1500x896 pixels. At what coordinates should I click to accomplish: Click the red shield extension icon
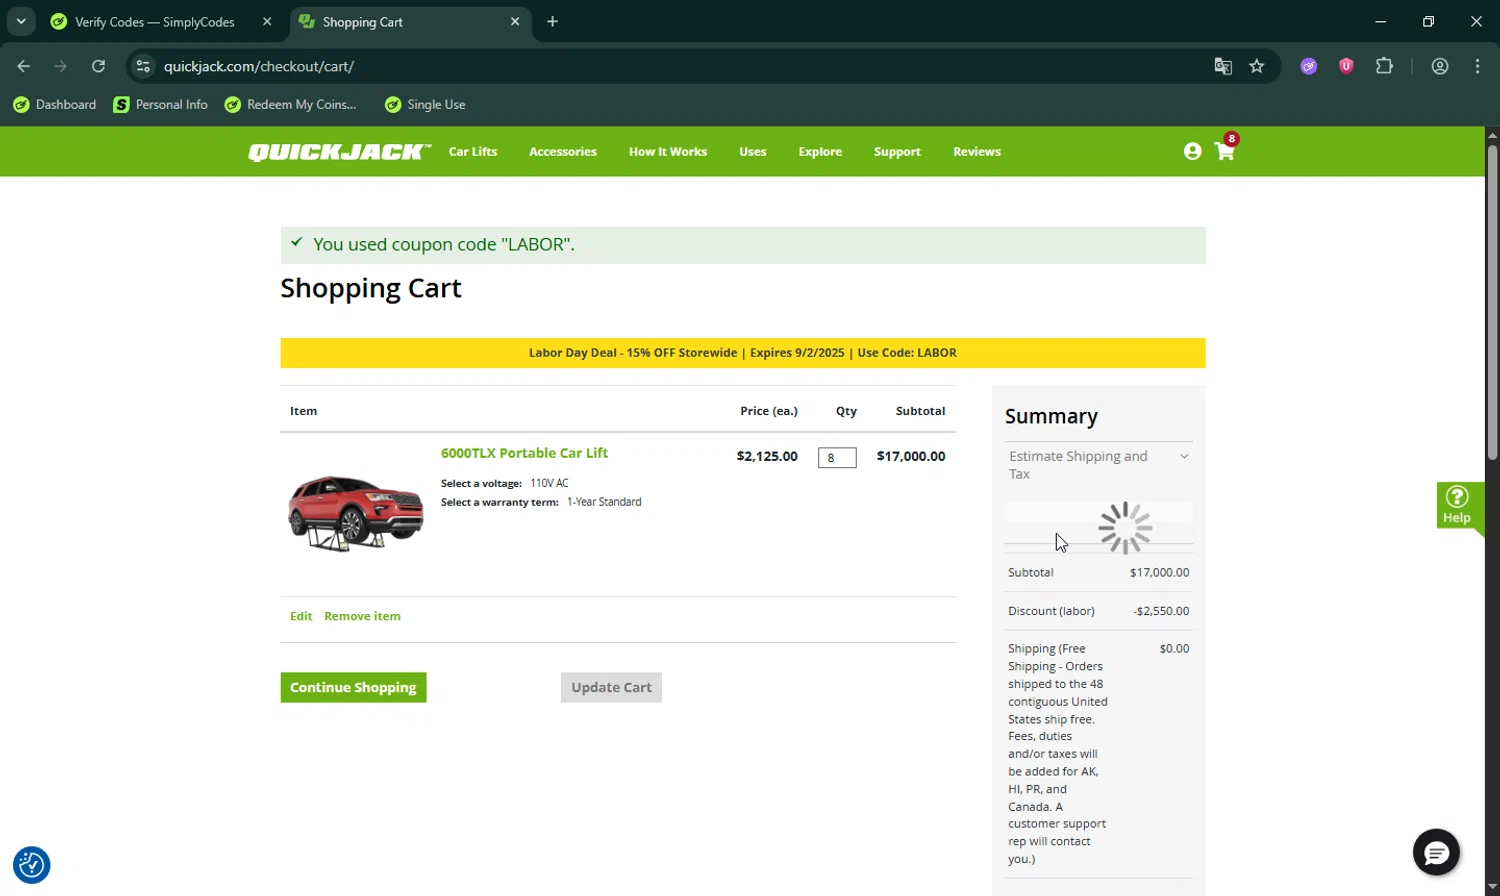click(x=1346, y=66)
